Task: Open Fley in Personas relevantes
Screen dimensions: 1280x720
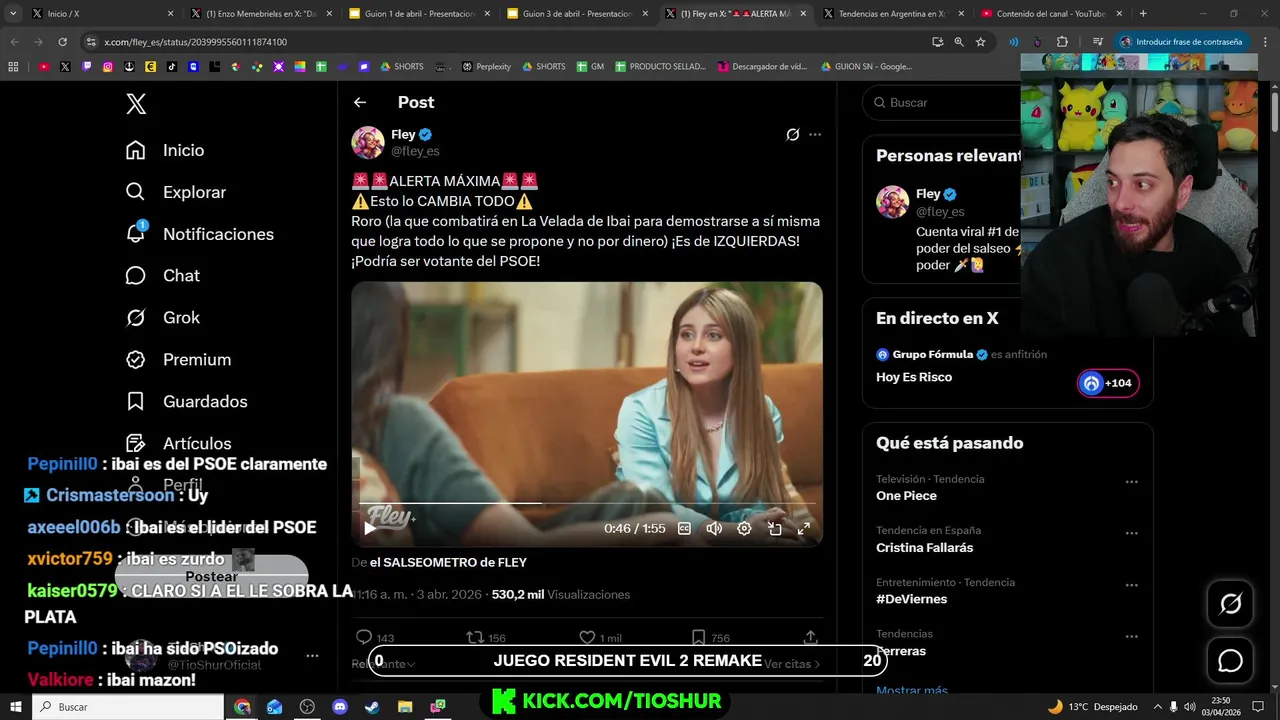Action: point(928,194)
